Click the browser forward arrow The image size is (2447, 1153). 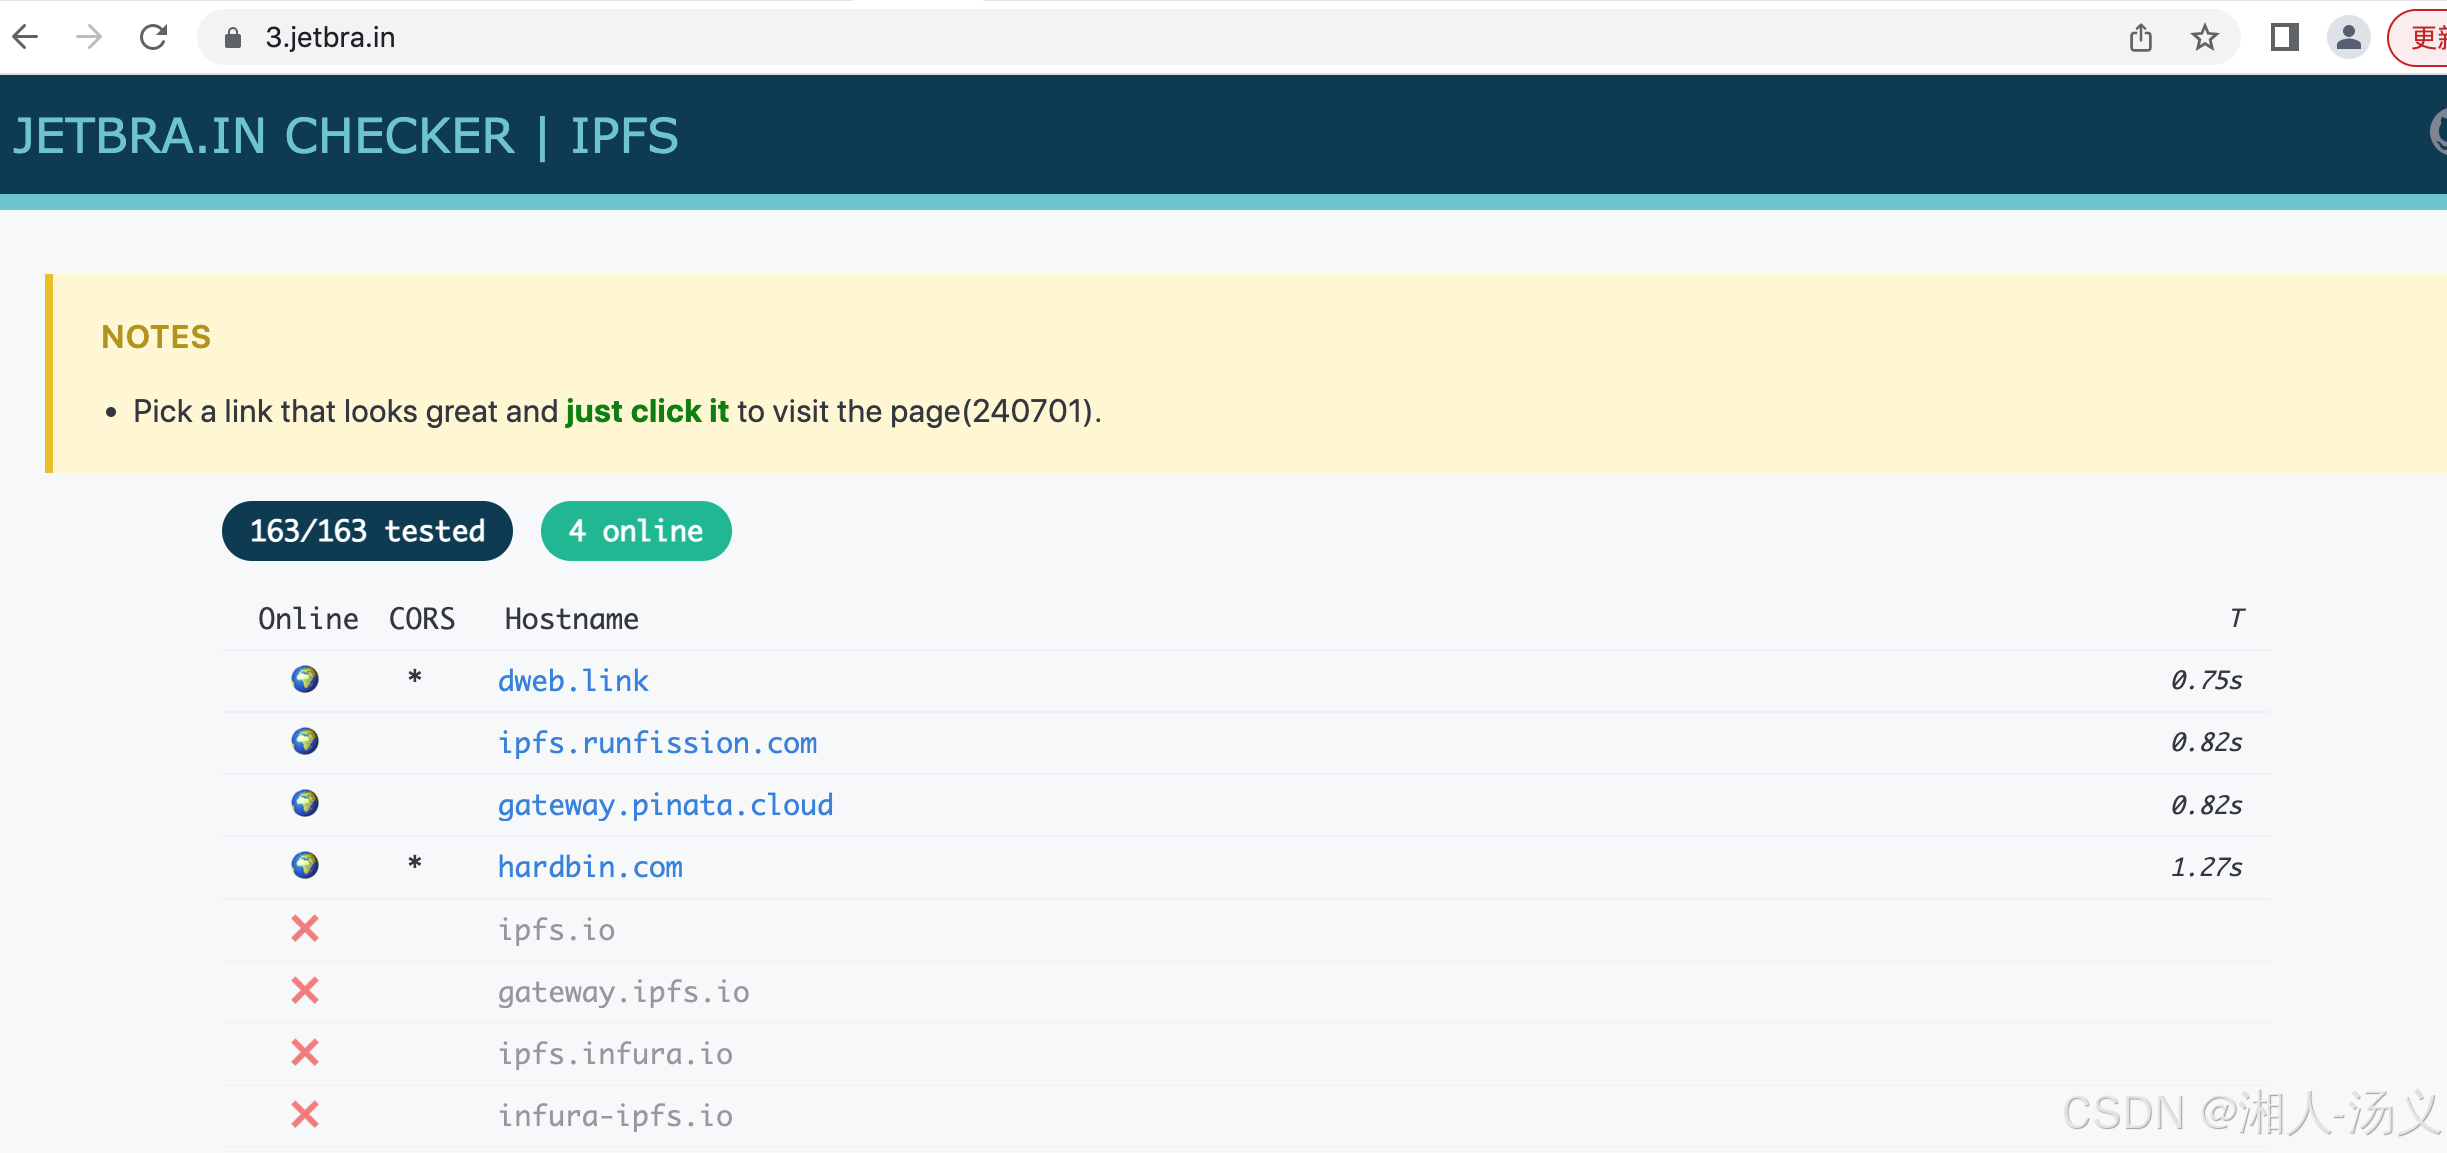point(89,38)
